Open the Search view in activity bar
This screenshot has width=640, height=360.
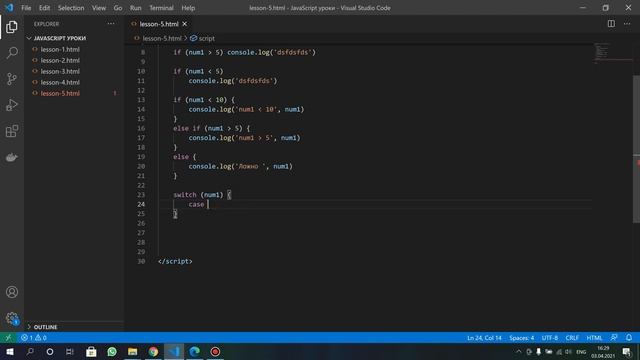[x=12, y=53]
